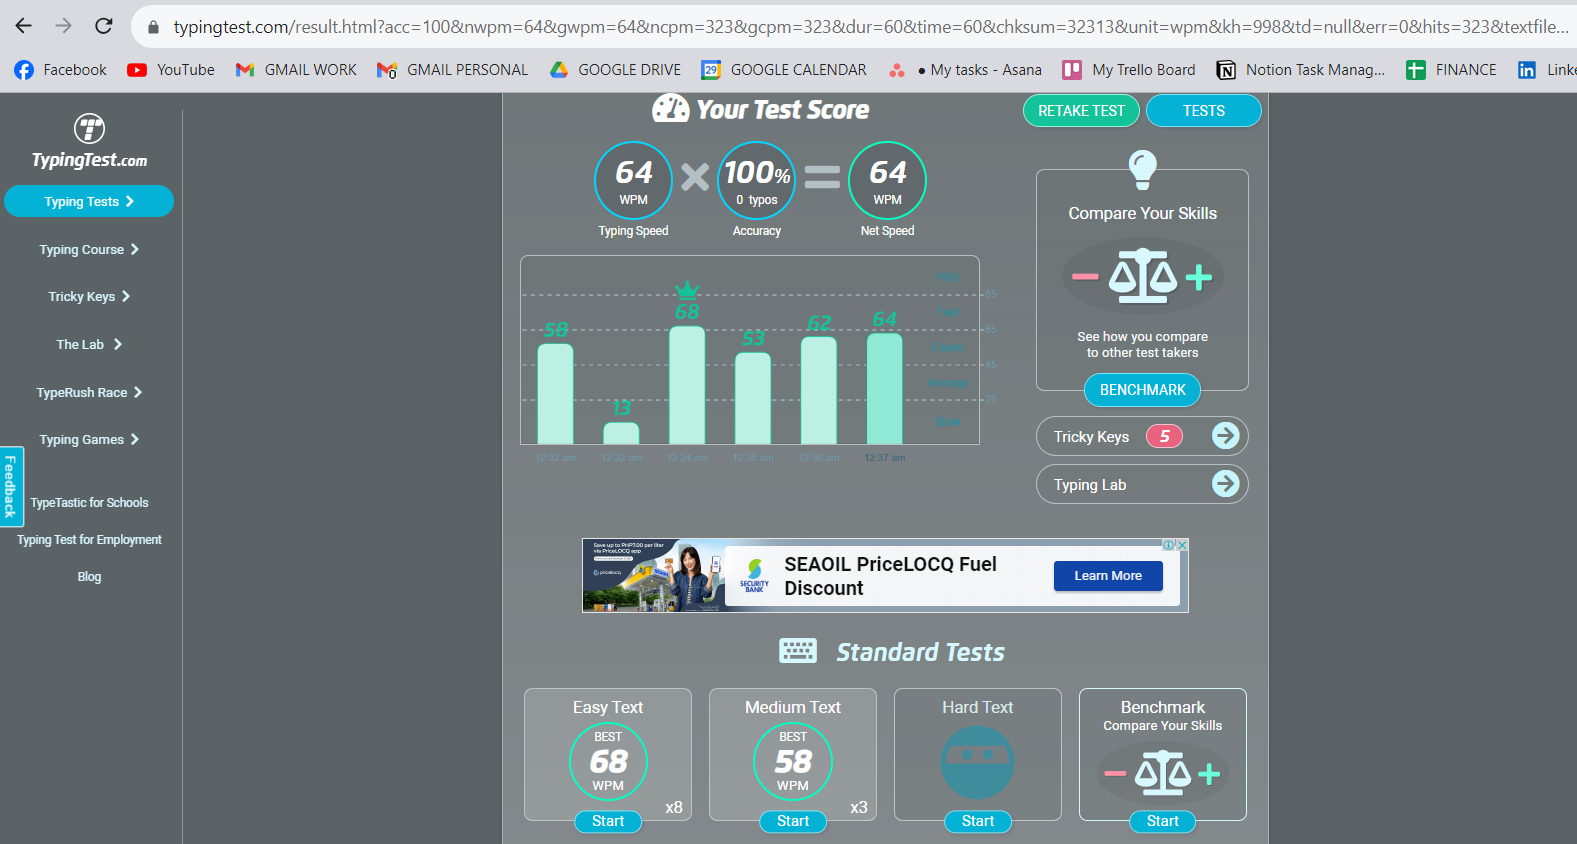Click the browser back arrow
The image size is (1577, 844).
(24, 26)
